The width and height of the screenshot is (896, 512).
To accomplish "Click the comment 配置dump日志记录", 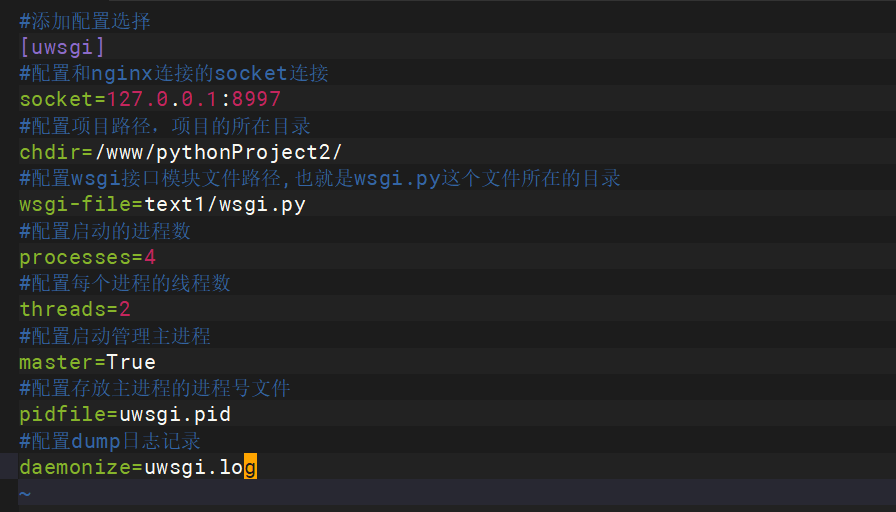I will 110,441.
